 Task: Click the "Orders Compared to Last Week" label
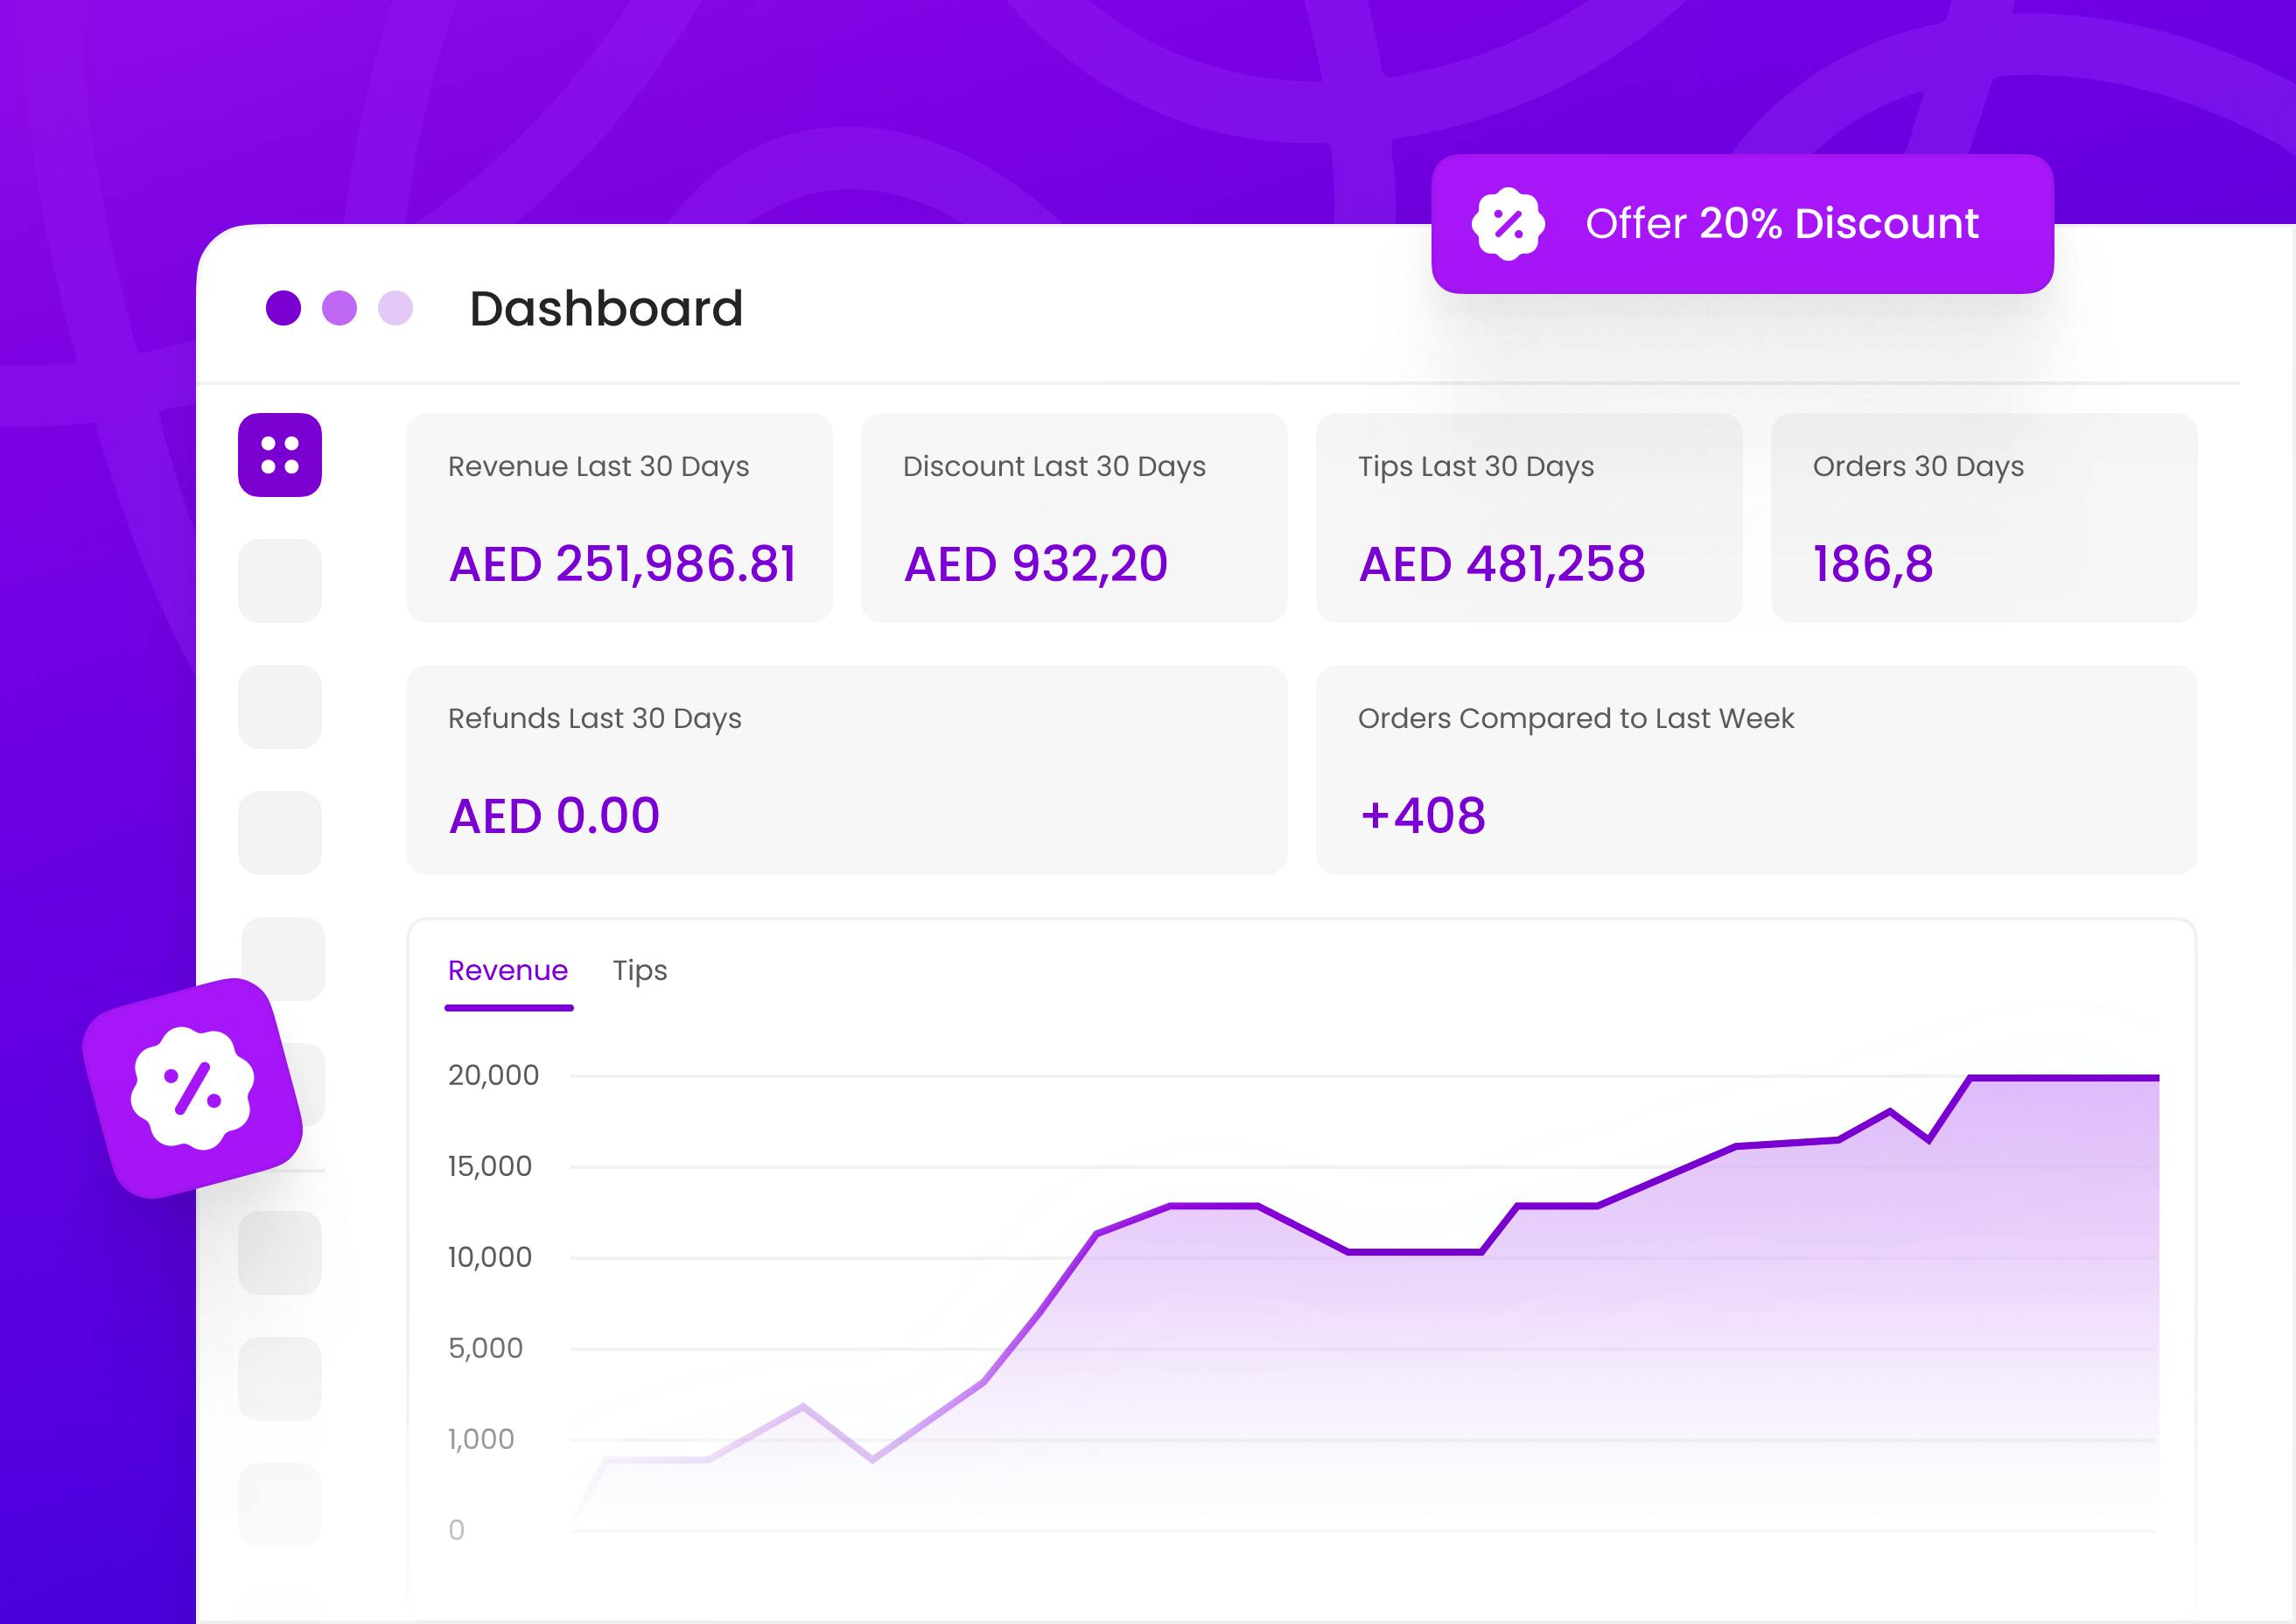point(1575,719)
